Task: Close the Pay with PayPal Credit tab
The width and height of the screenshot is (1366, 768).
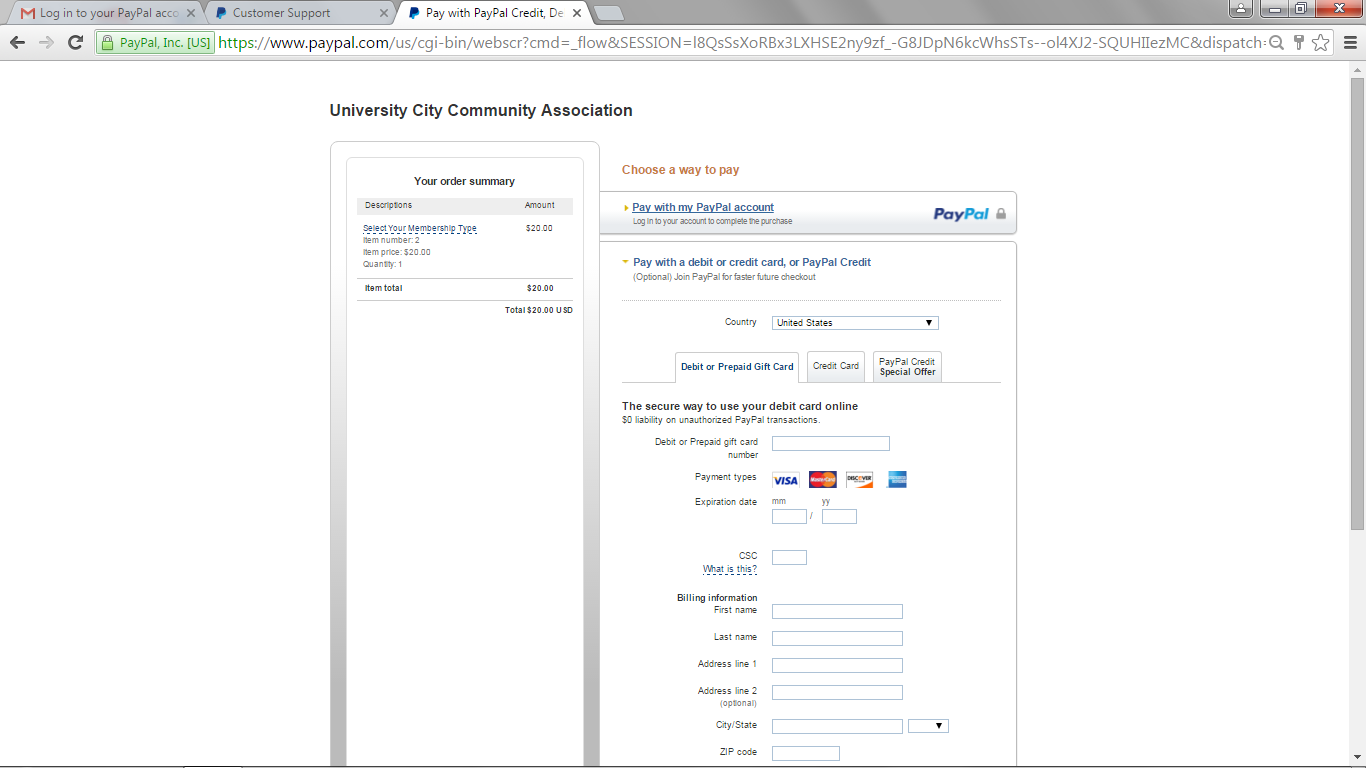Action: click(577, 13)
